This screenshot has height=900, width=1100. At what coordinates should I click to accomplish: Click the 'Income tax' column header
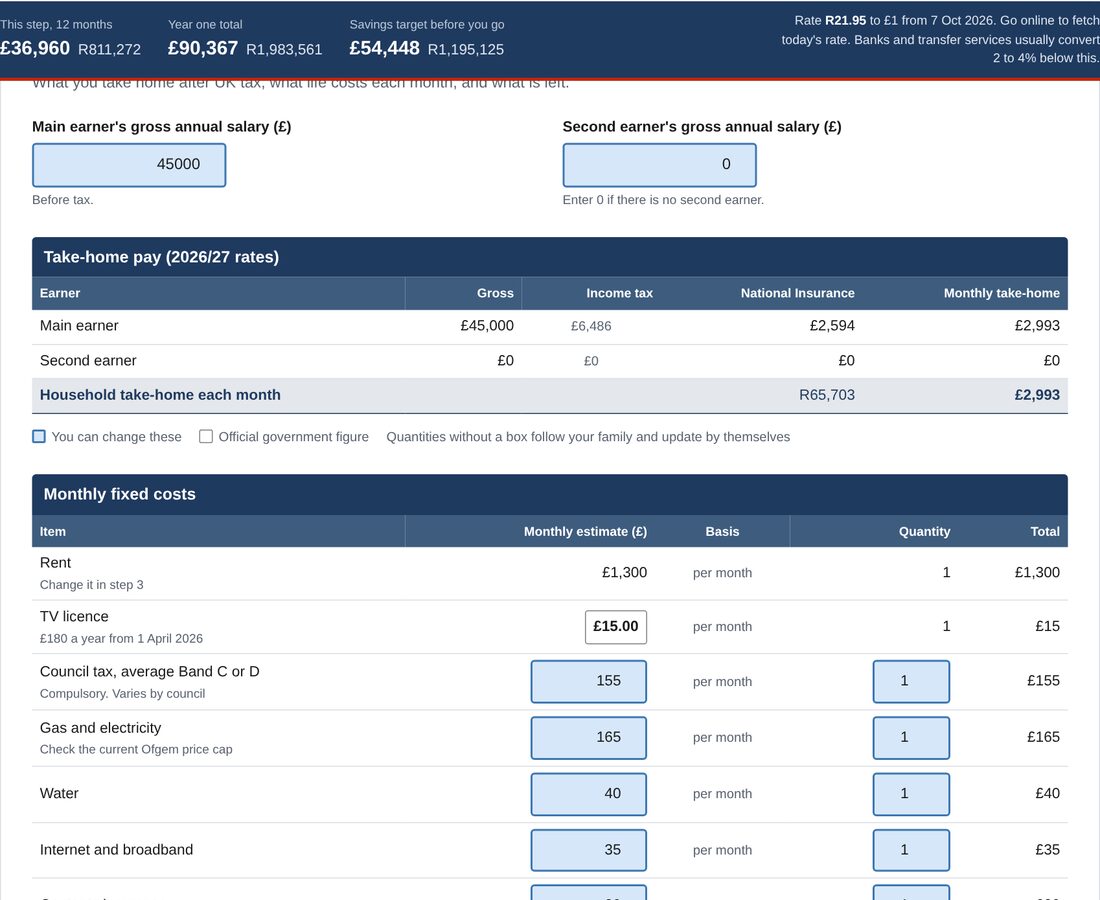point(619,293)
